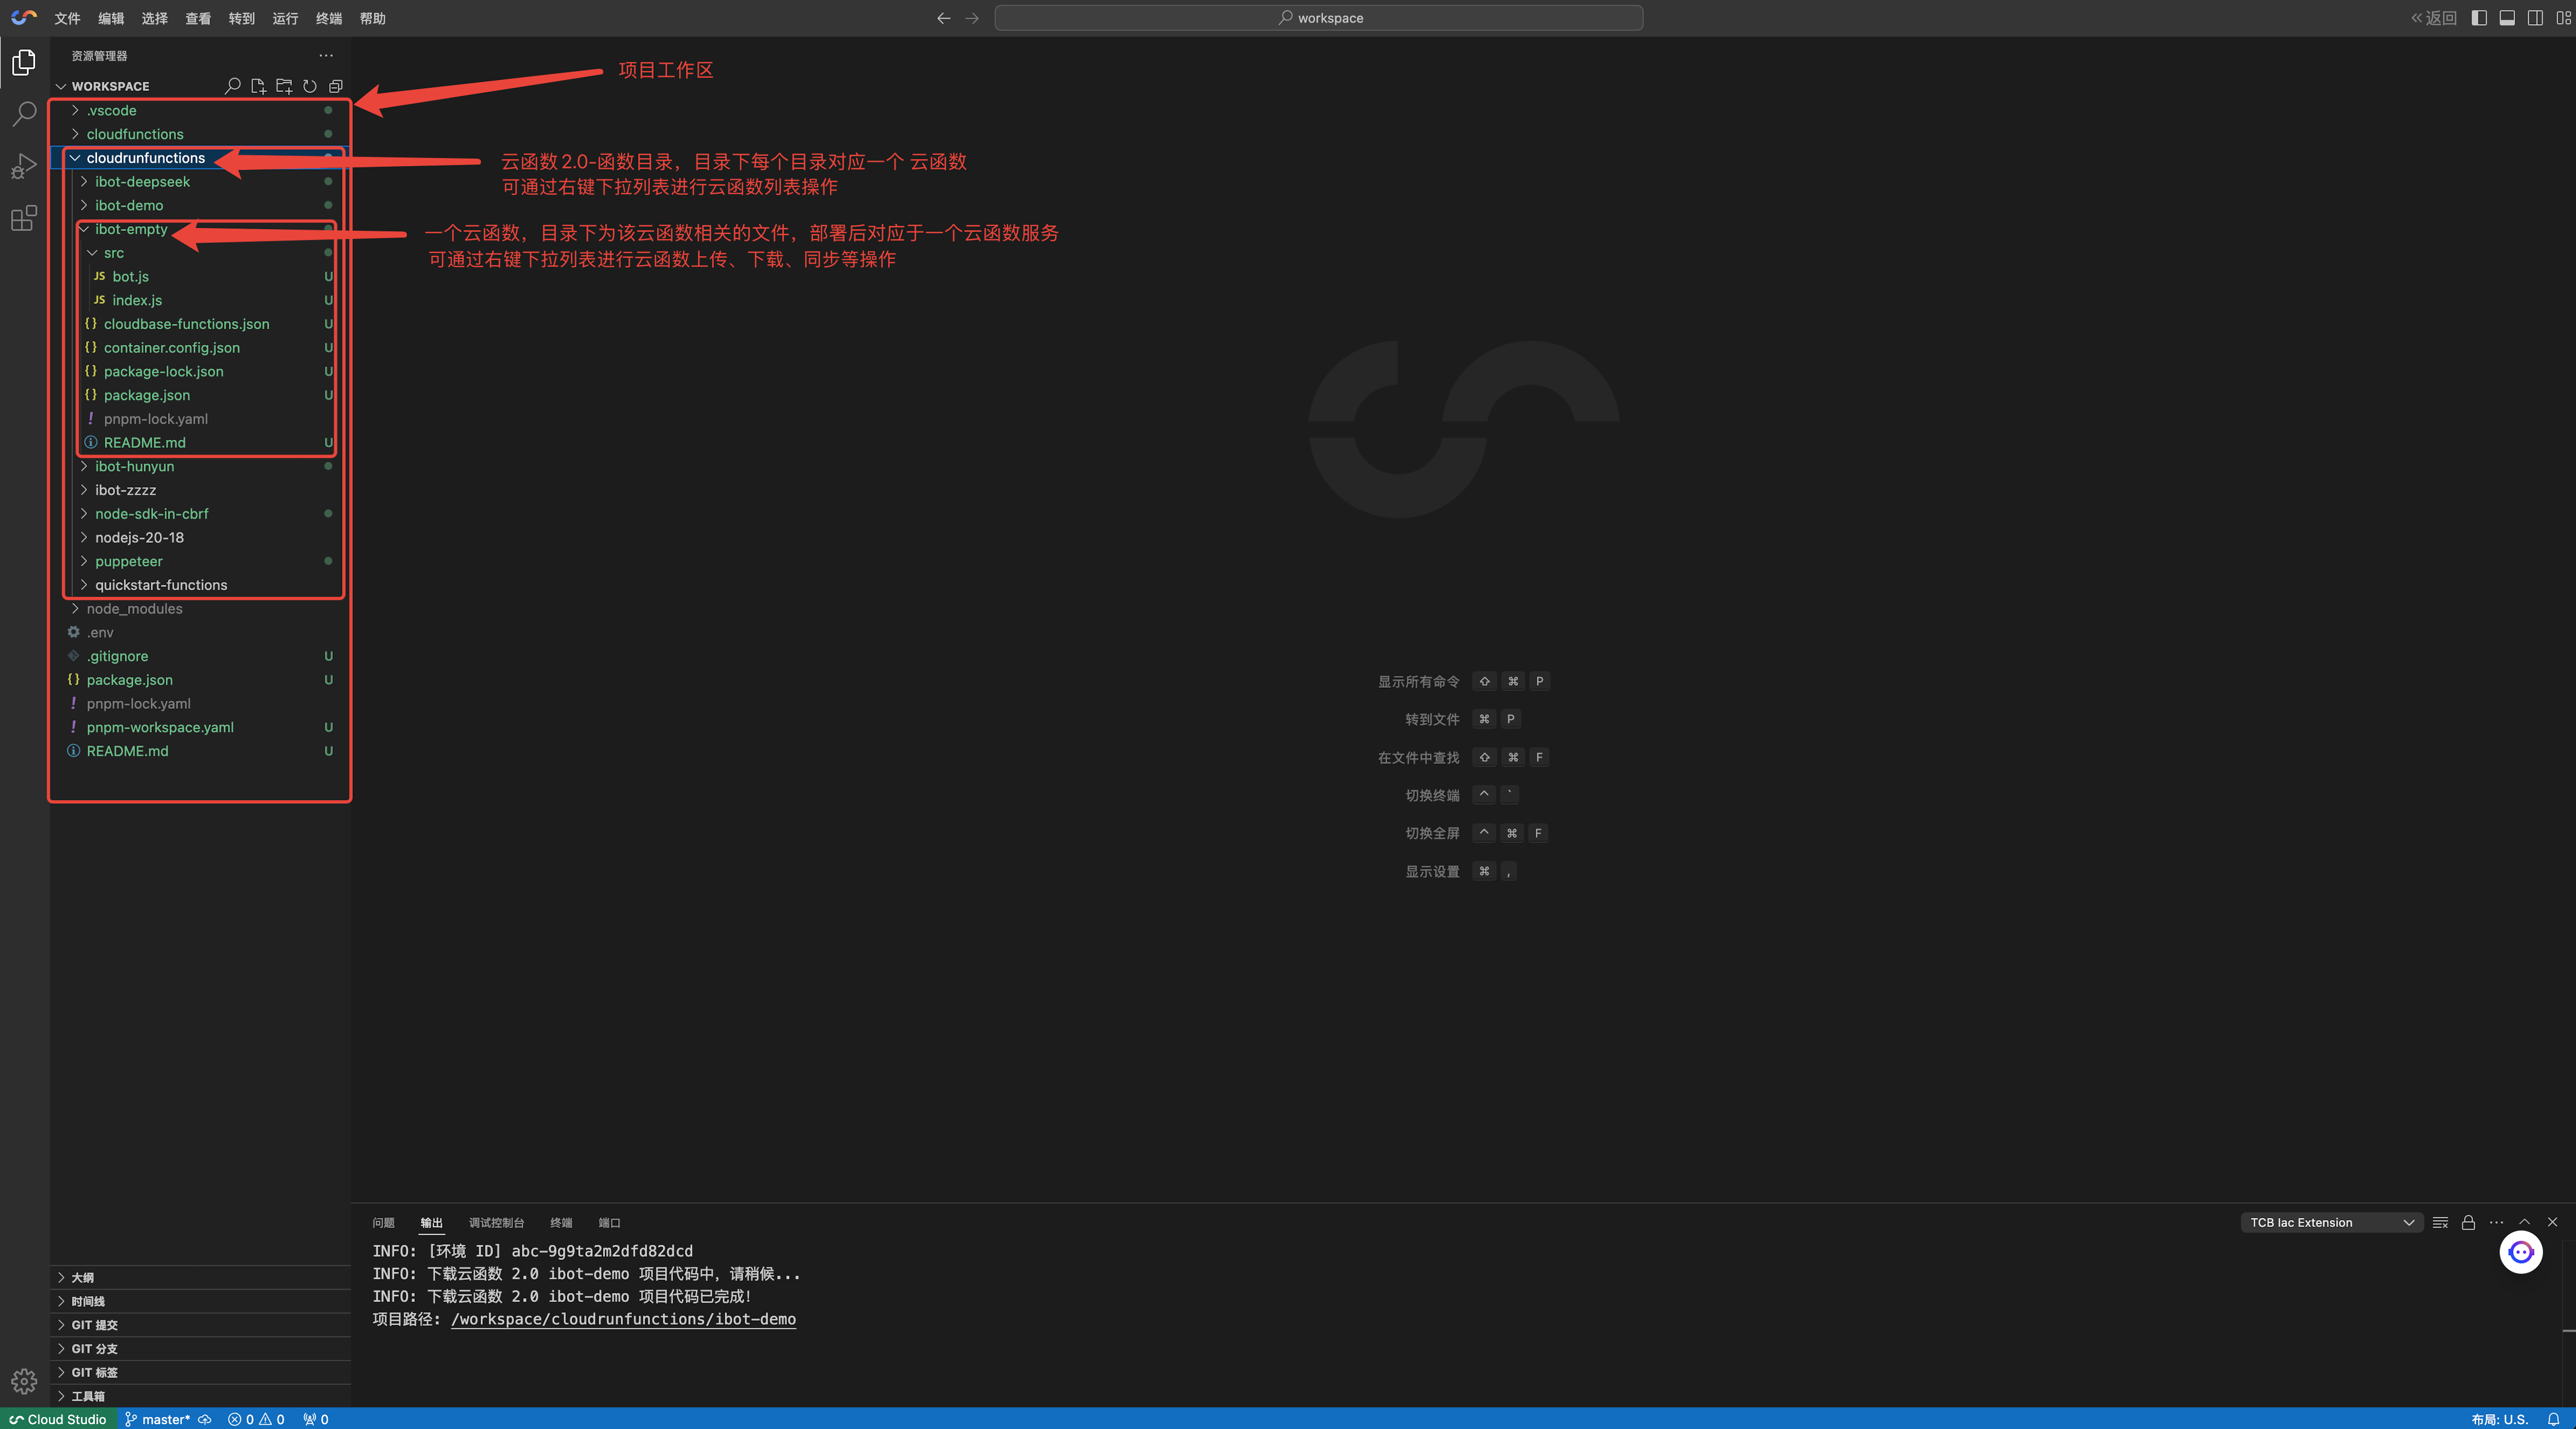Open the 布局: U.S. keyboard layout item

2499,1419
